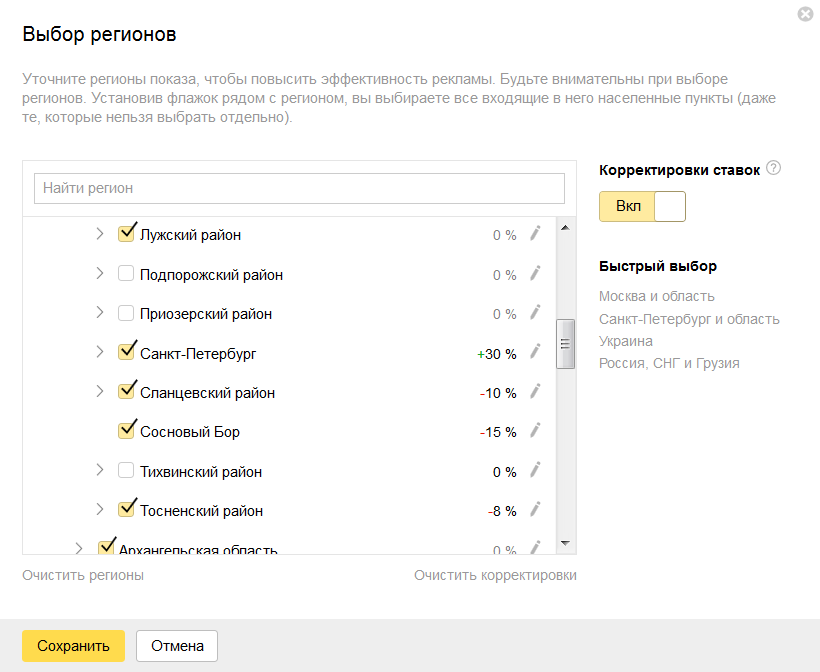Toggle the Вкл bid adjustments switch
The image size is (820, 672).
(x=642, y=206)
